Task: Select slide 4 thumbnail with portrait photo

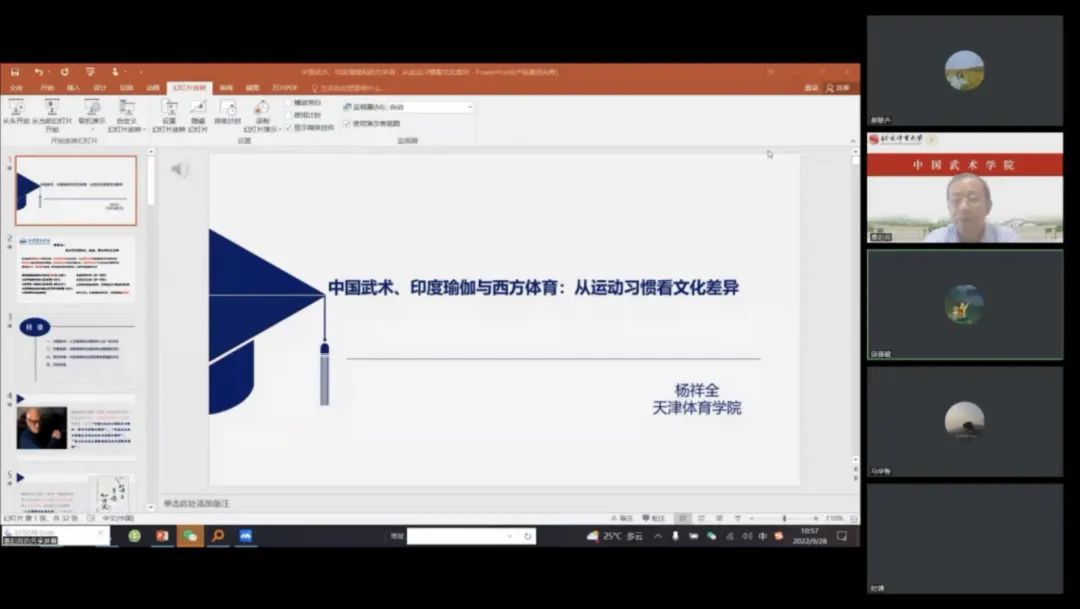Action: coord(75,427)
